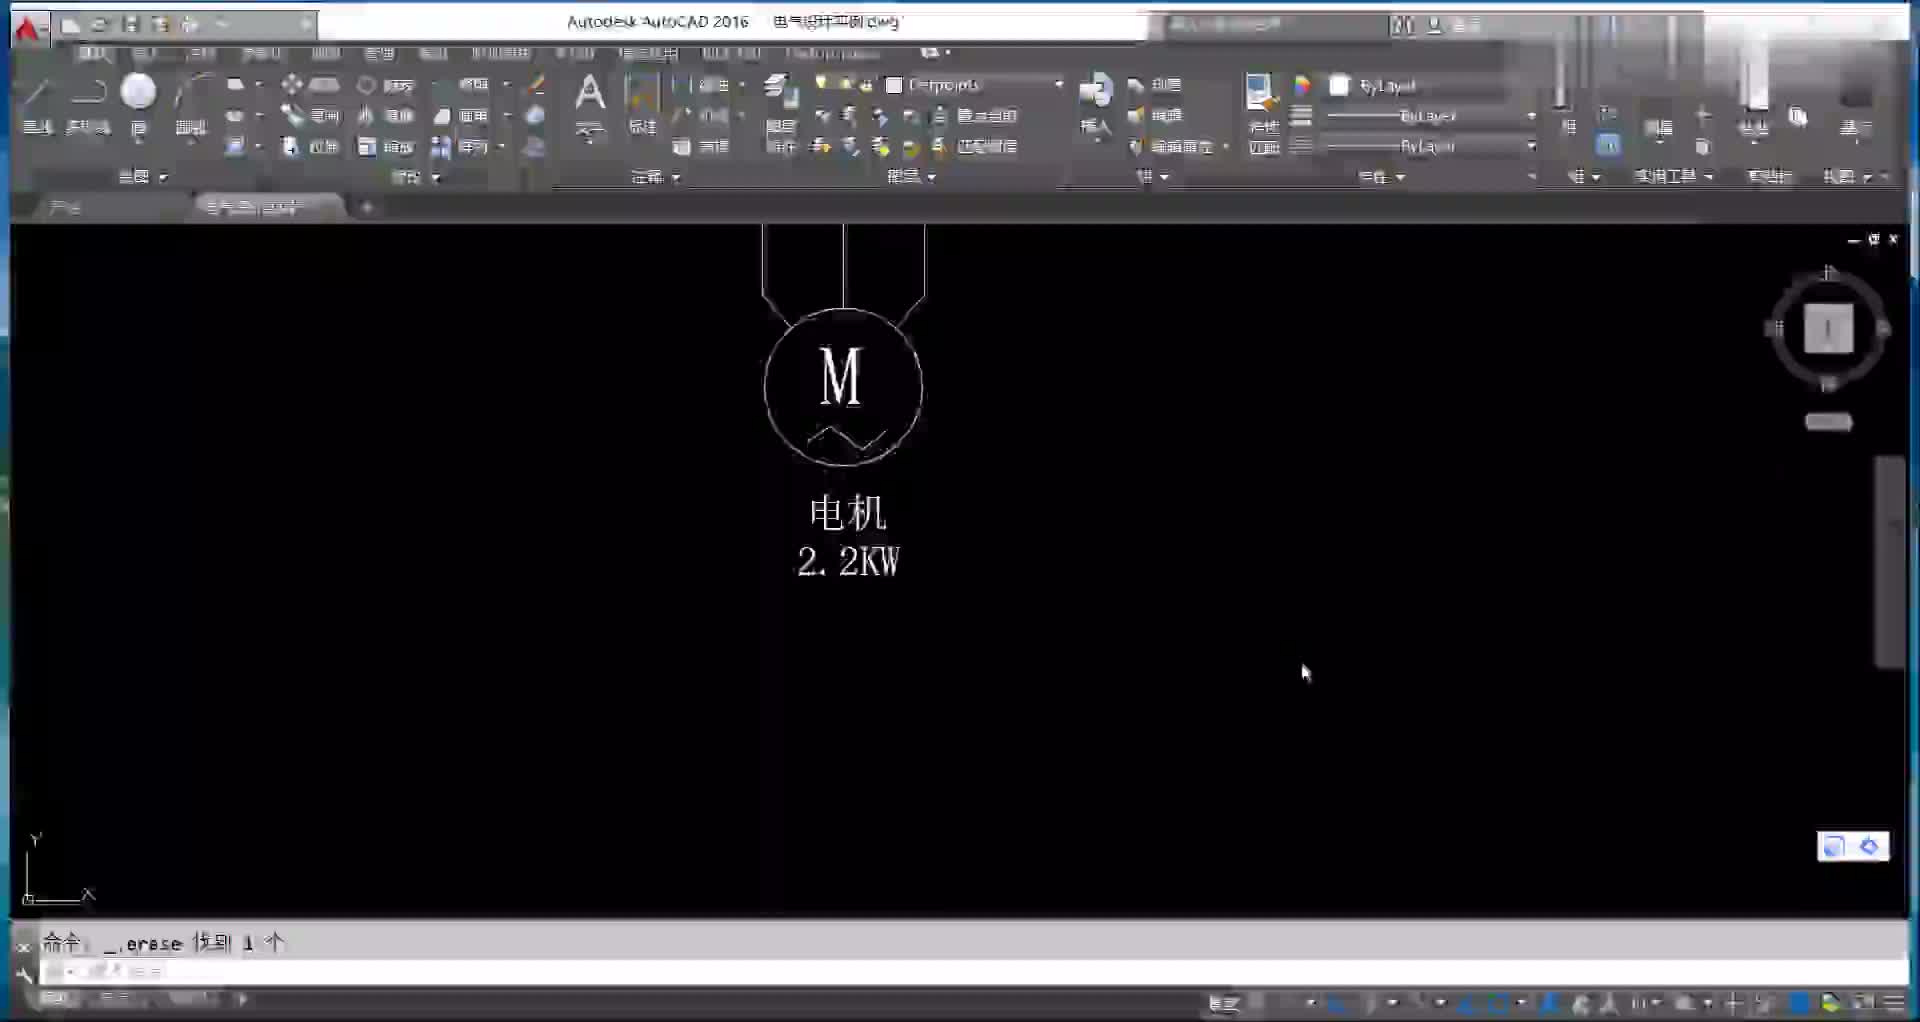Toggle clean screen in status bar

pos(1863,1002)
